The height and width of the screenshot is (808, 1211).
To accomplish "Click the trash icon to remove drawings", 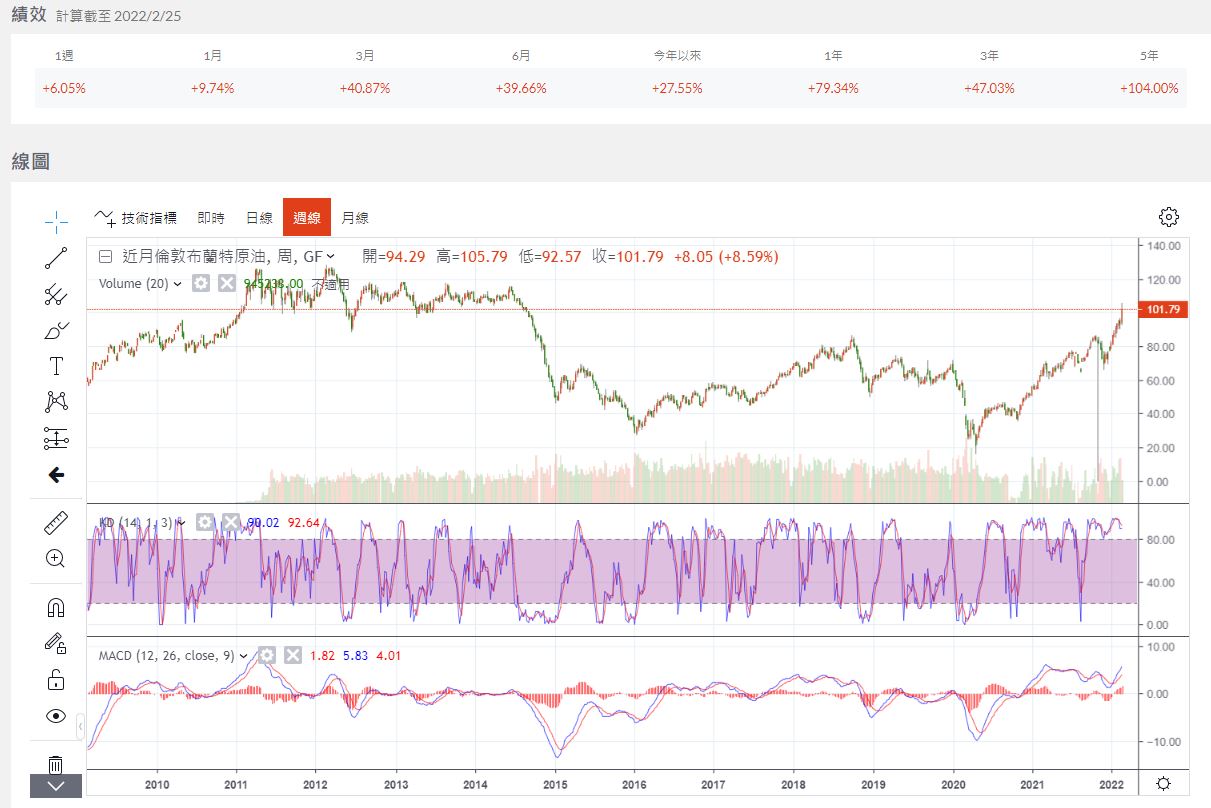I will point(56,765).
